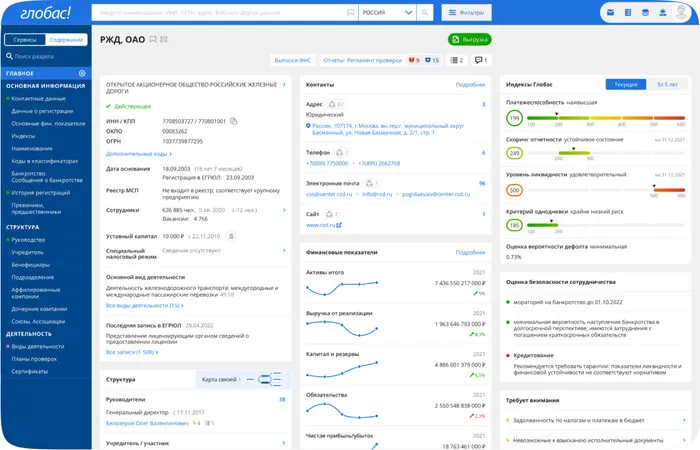Viewport: 700px width, 450px height.
Task: Open Бенефициары in sidebar
Action: (30, 265)
